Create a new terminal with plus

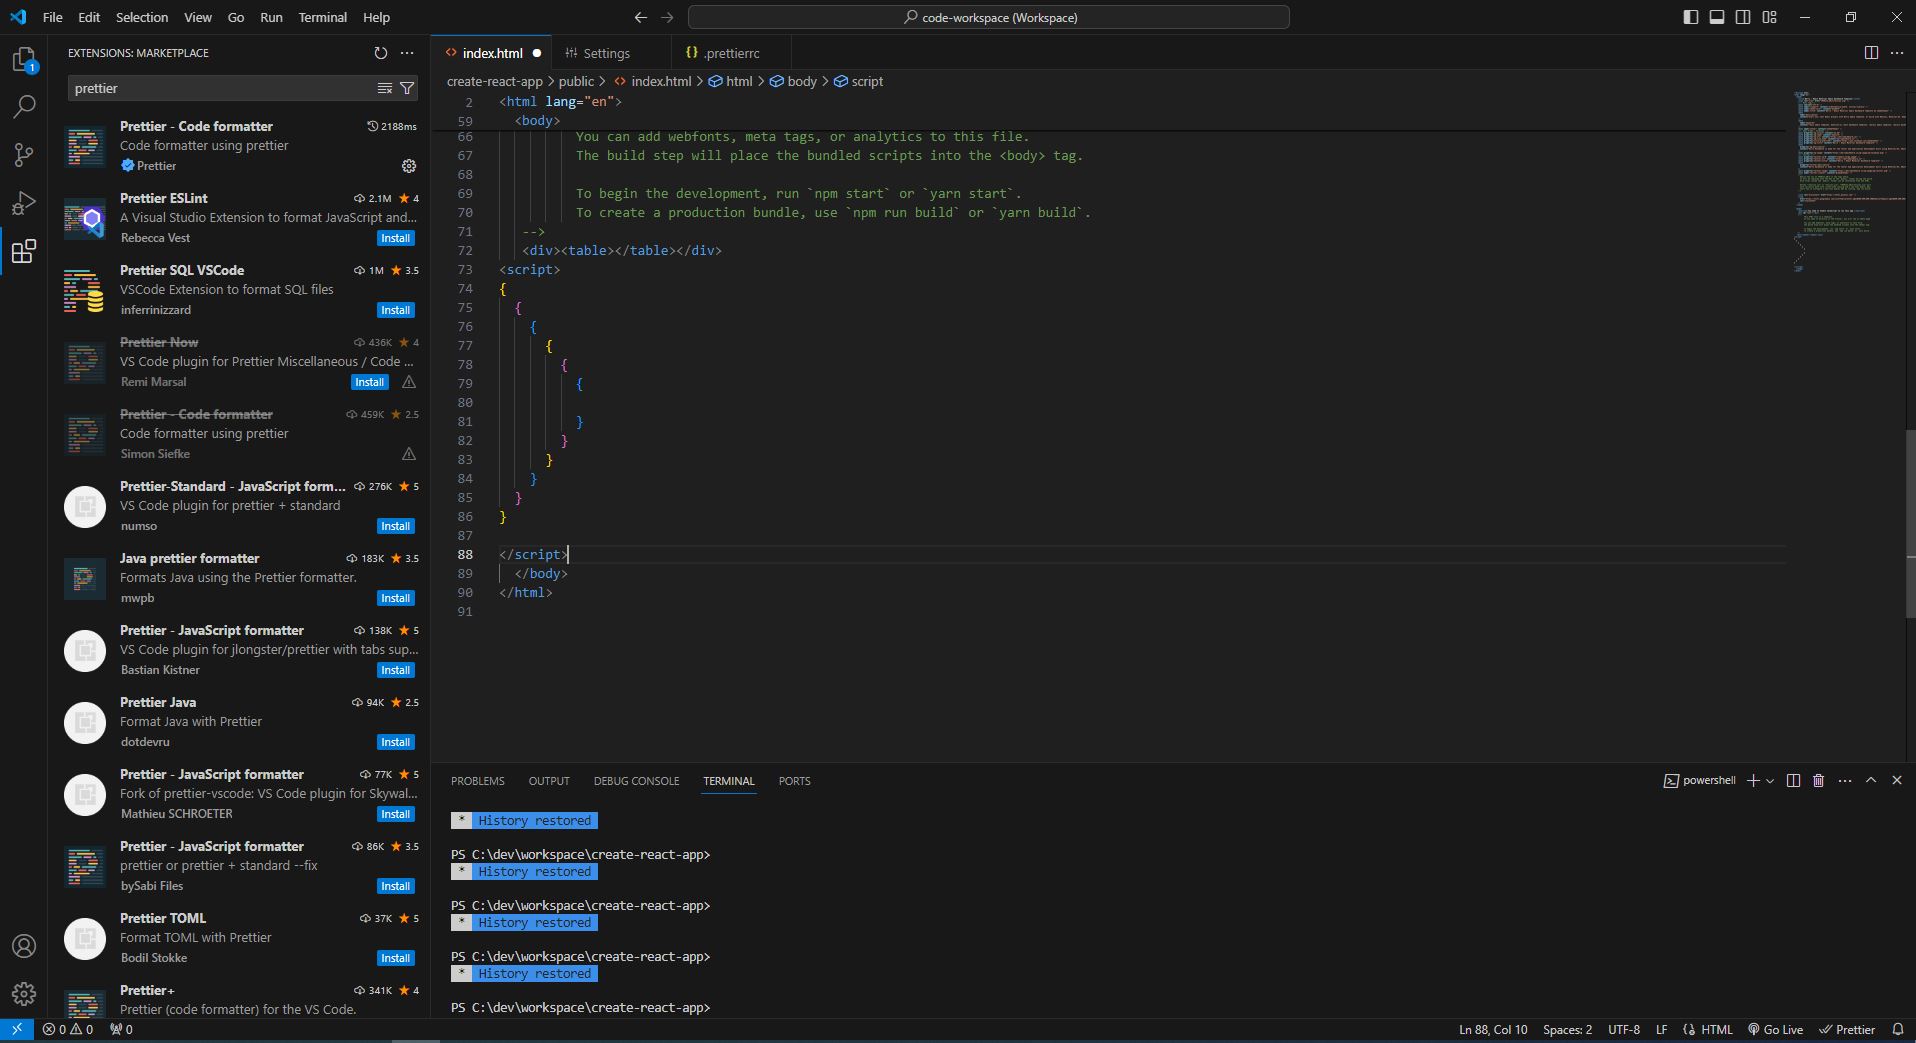click(x=1753, y=780)
